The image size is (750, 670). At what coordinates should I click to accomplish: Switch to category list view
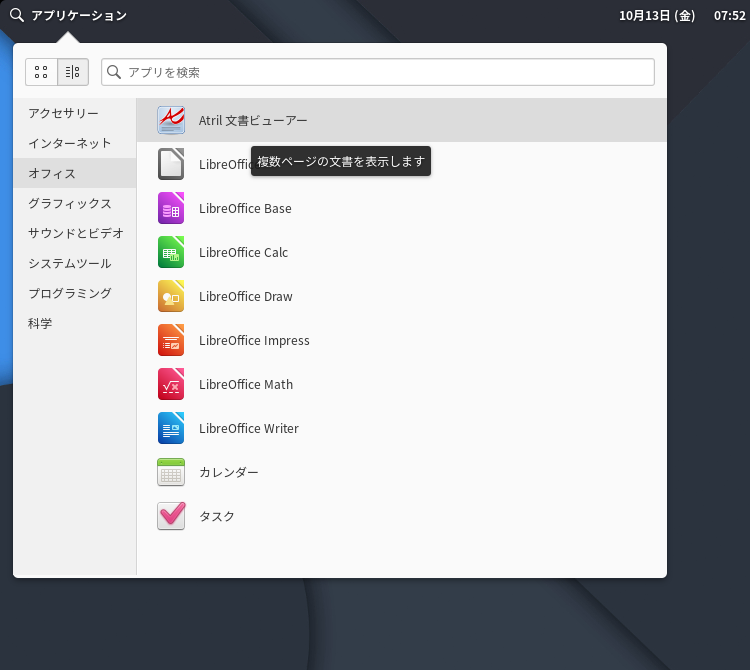click(73, 72)
